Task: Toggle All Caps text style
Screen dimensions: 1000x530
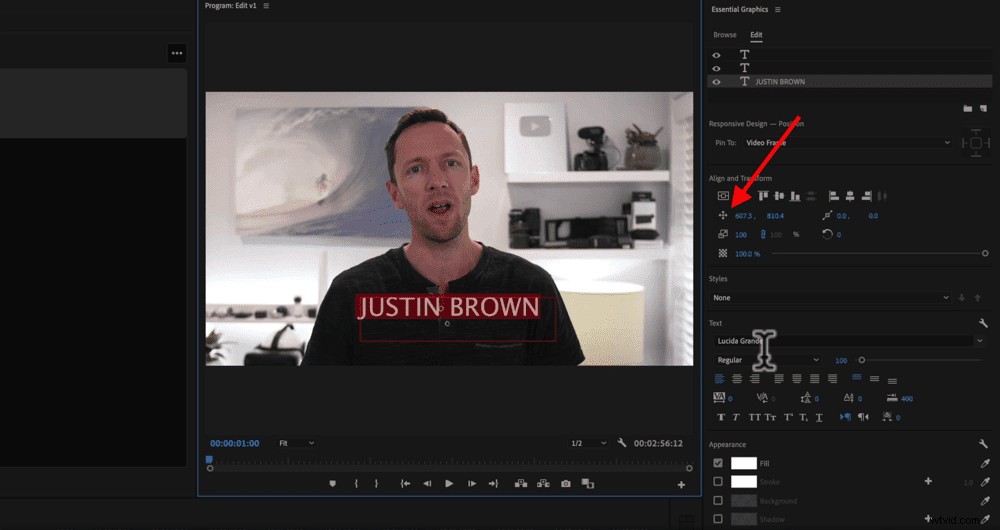Action: pyautogui.click(x=754, y=417)
